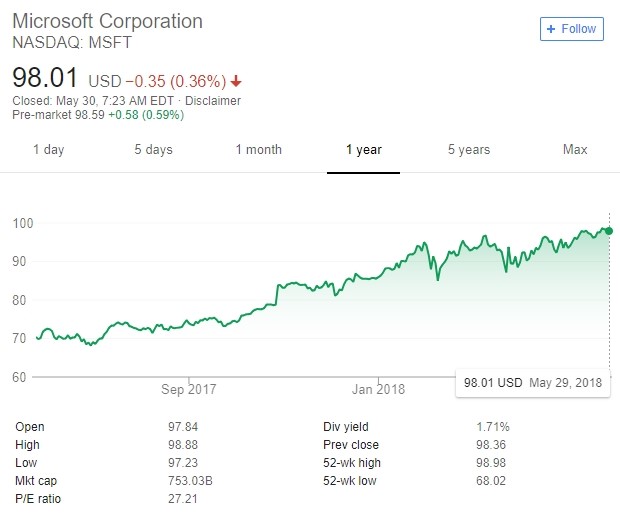
Task: Click the Follow button
Action: pos(571,29)
